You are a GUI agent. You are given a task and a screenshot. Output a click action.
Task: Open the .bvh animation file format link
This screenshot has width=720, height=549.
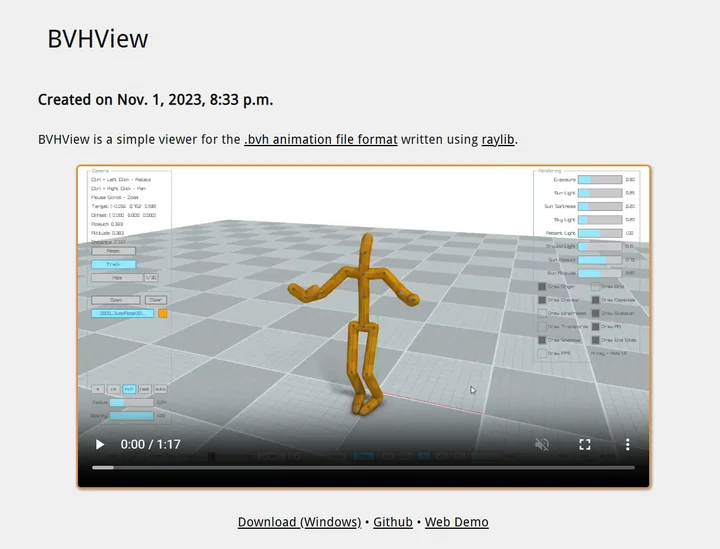click(320, 139)
